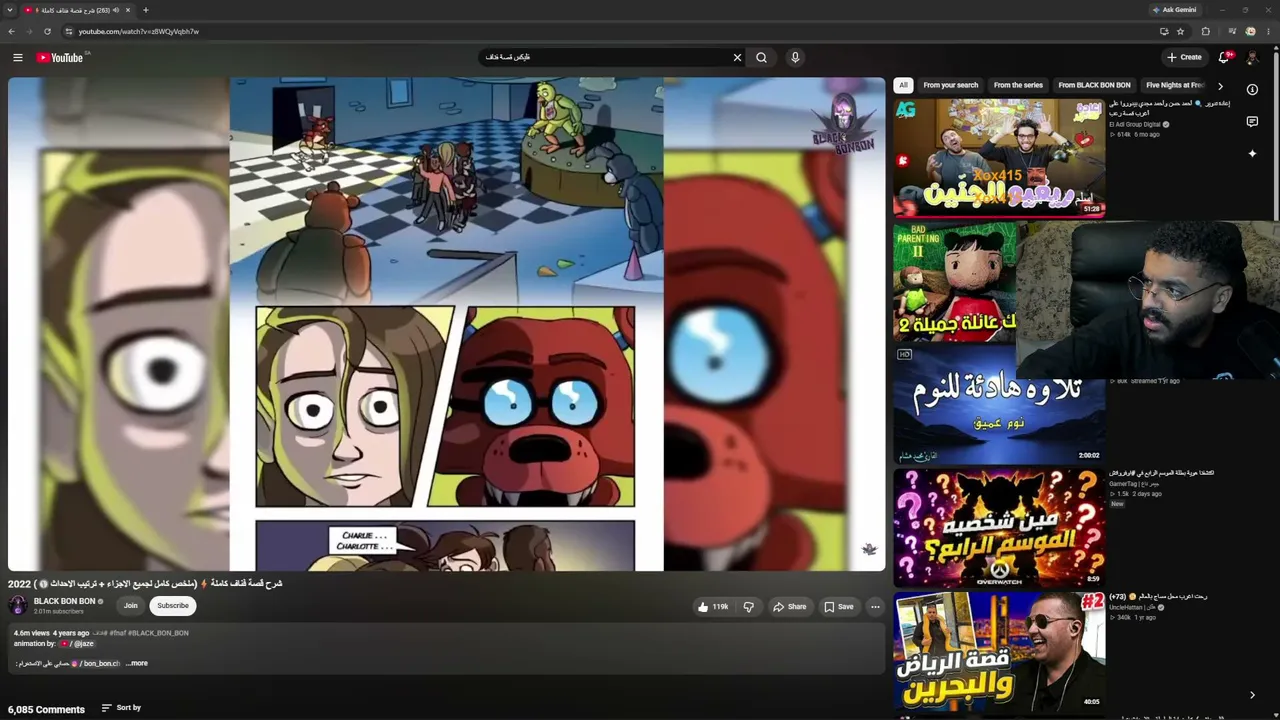This screenshot has width=1280, height=720.
Task: Select the All filter chip
Action: coord(903,85)
